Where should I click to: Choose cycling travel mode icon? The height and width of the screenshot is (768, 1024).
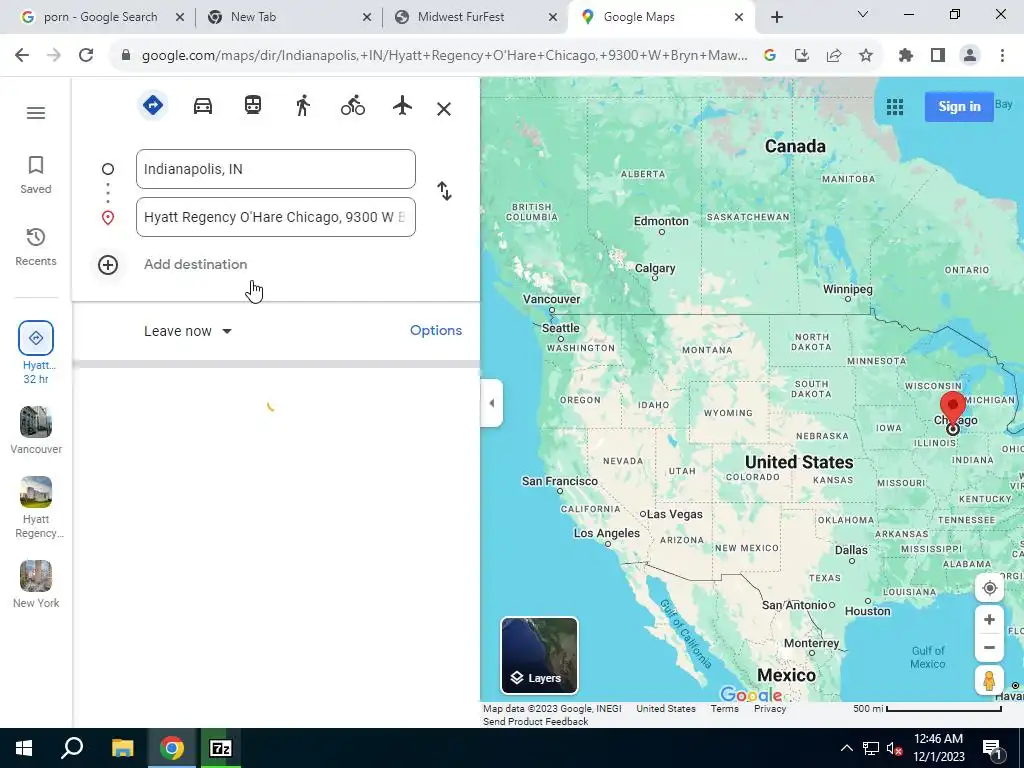[x=353, y=105]
